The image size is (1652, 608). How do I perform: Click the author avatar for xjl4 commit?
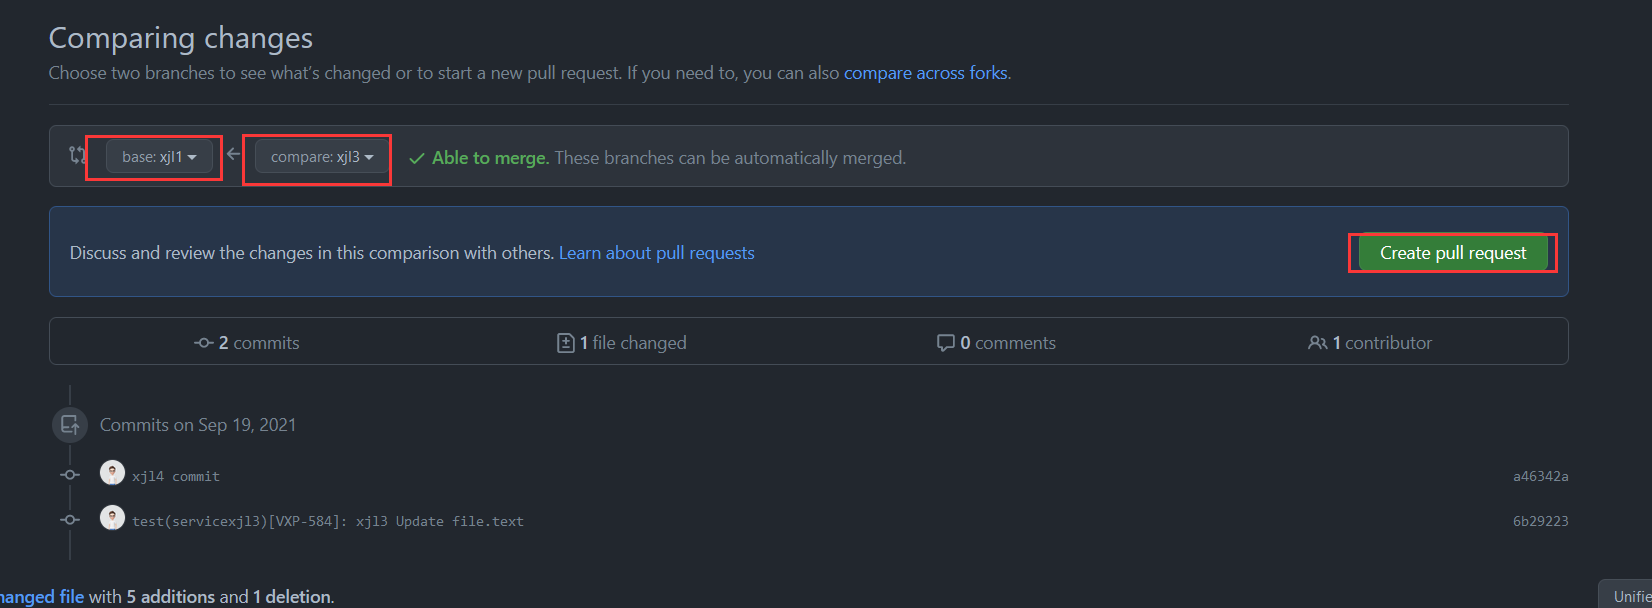(112, 473)
